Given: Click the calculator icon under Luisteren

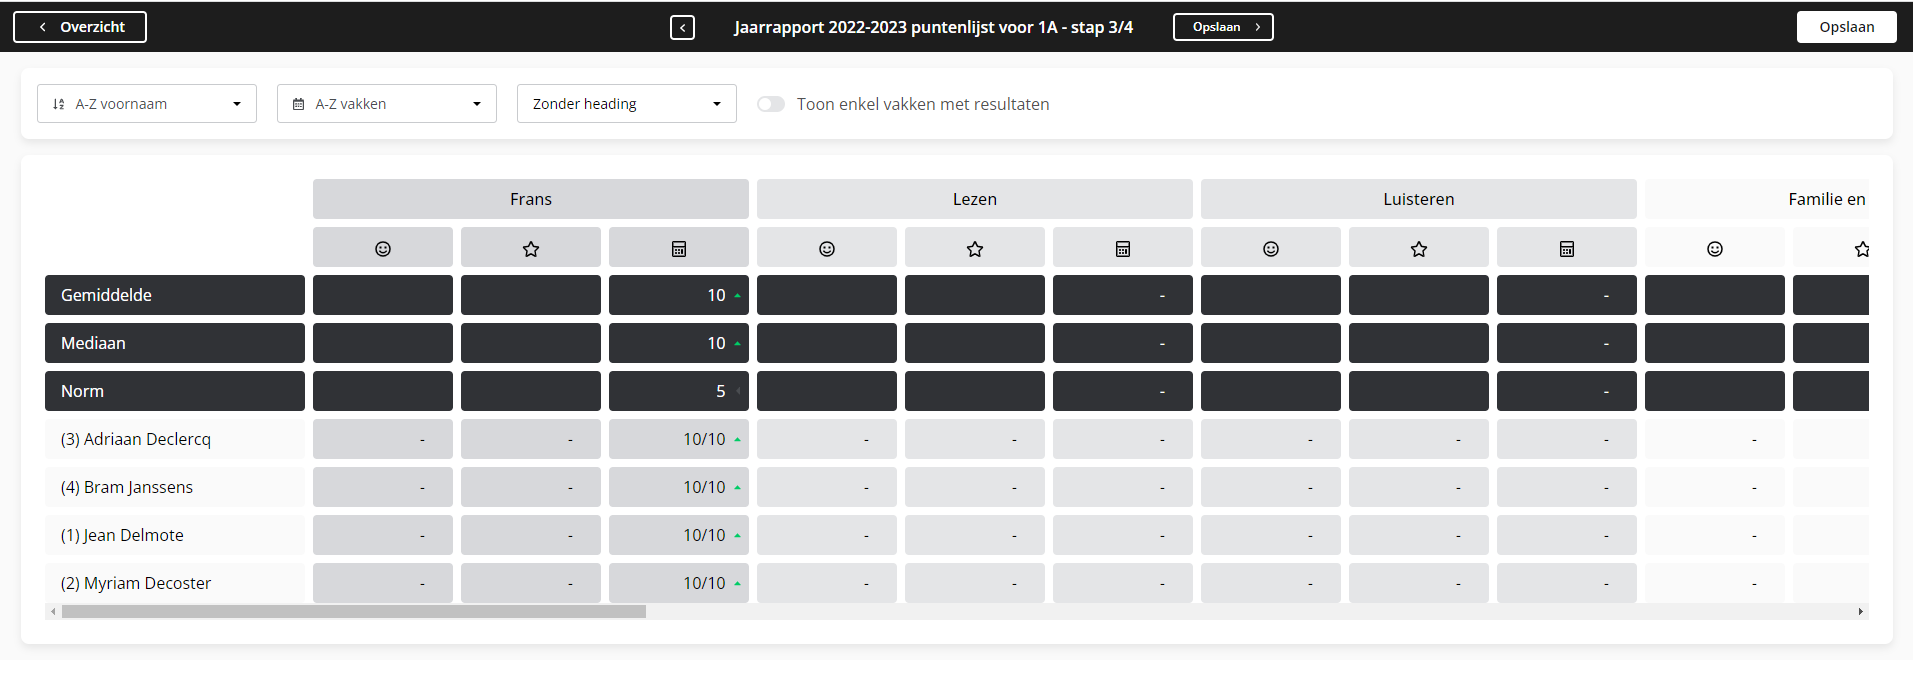Looking at the screenshot, I should click(1566, 249).
